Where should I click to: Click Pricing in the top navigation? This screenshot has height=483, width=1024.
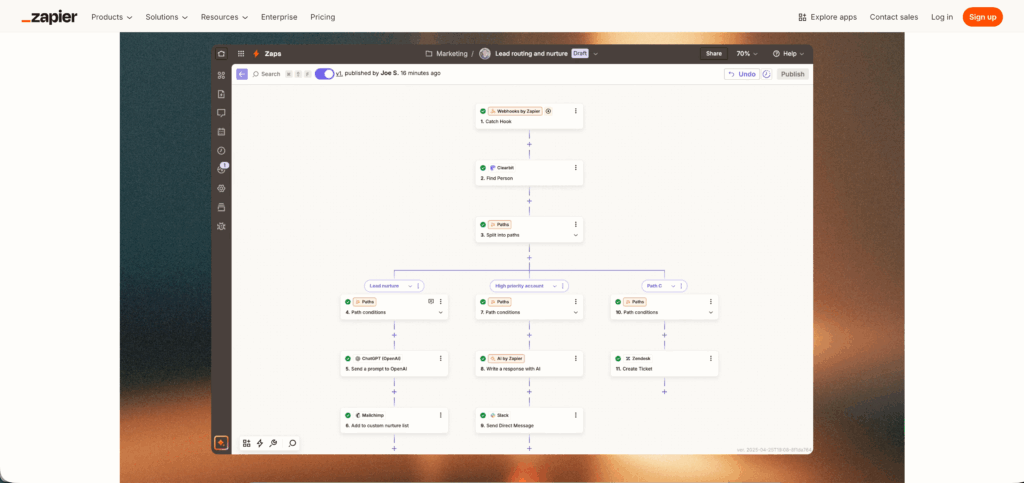tap(323, 17)
